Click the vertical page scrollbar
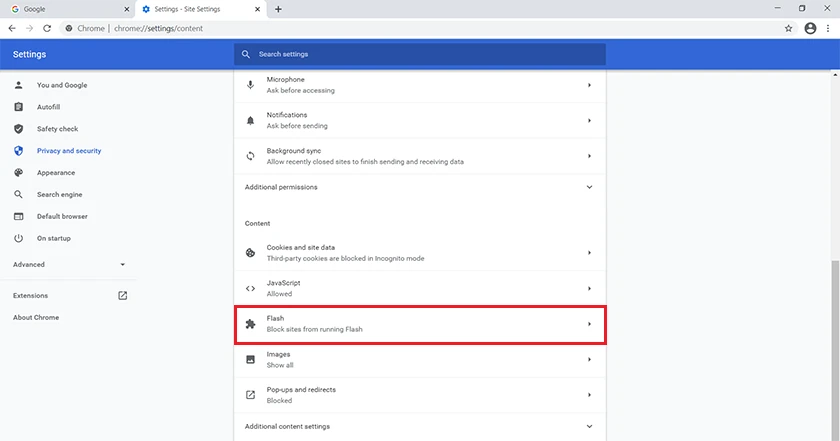 (x=835, y=348)
